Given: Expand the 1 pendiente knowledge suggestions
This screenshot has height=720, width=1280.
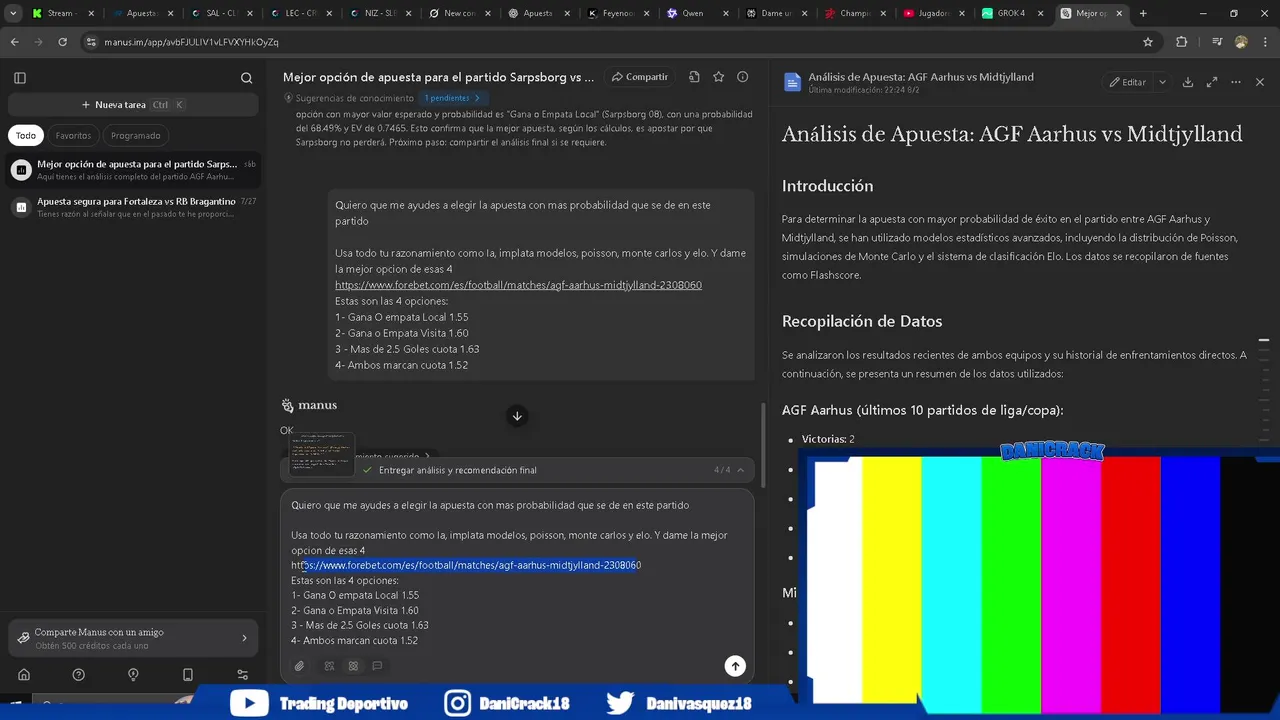Looking at the screenshot, I should (x=452, y=98).
